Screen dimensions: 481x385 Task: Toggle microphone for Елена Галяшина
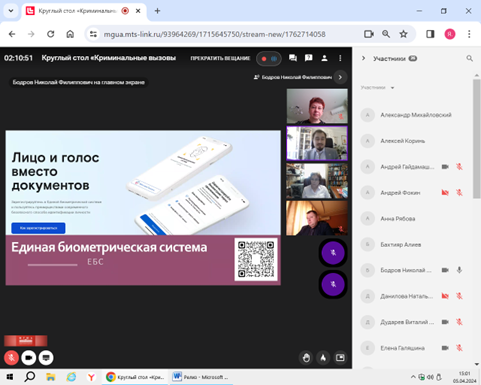point(459,348)
